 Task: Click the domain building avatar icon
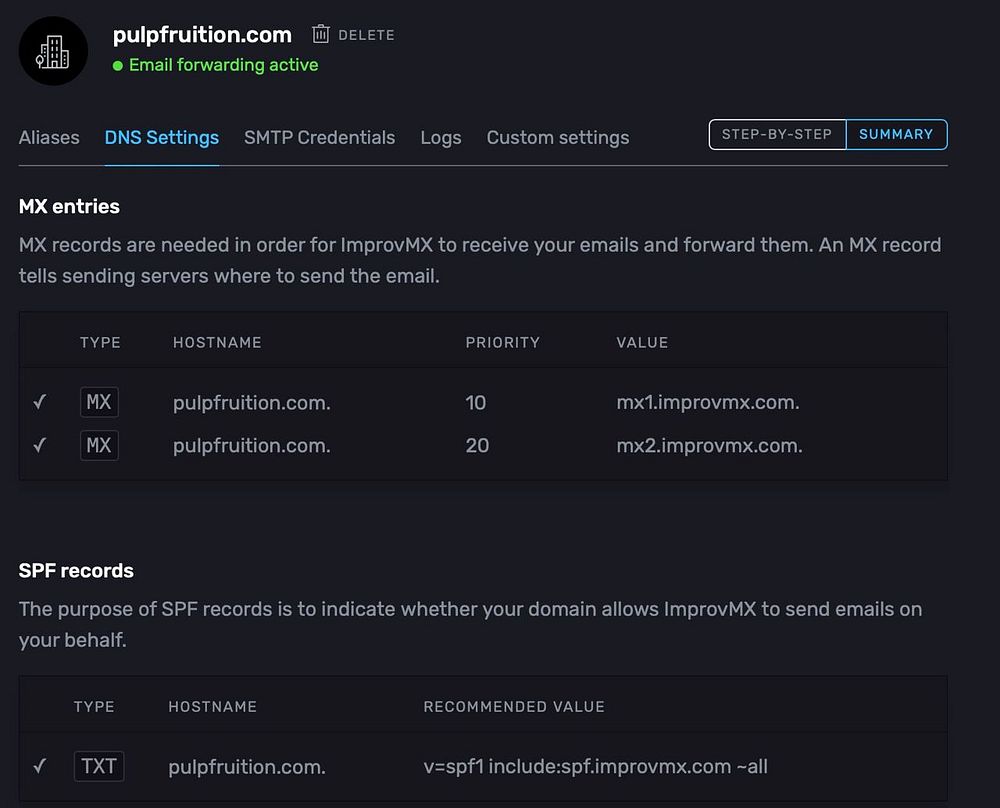click(x=53, y=51)
